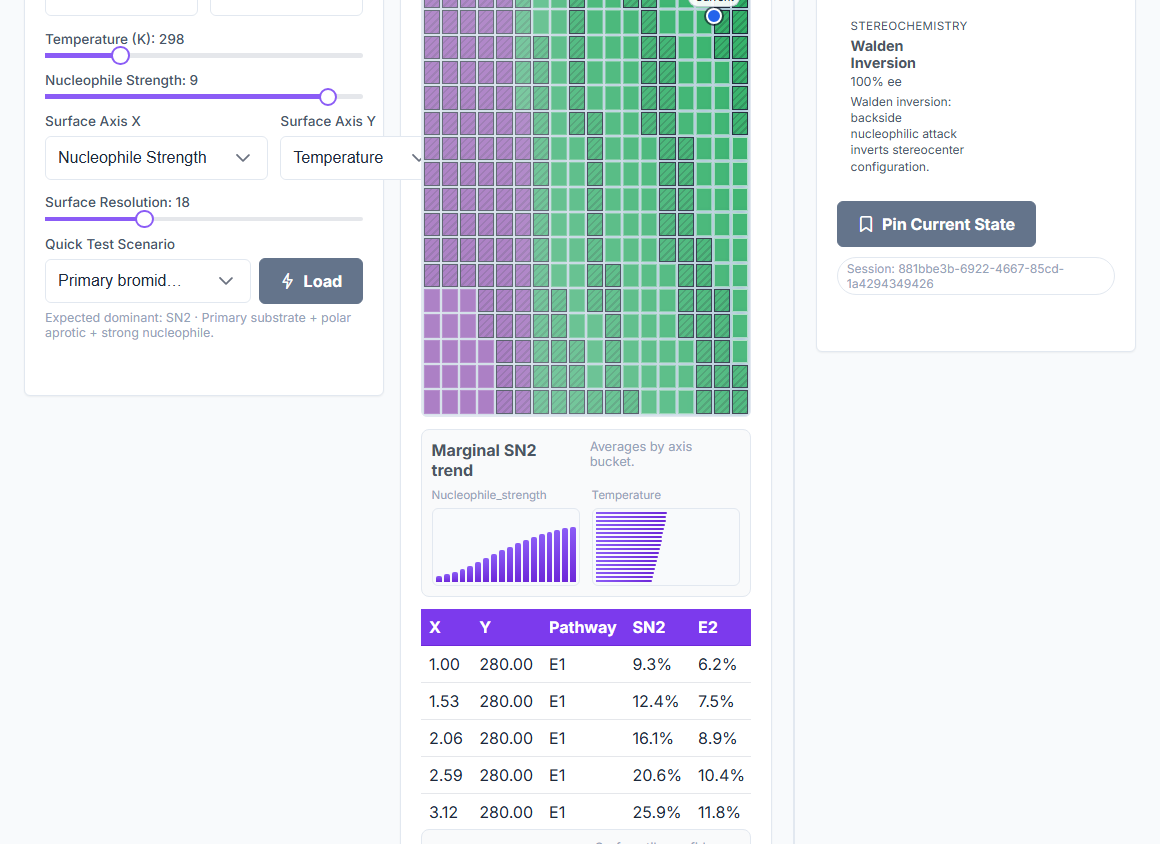
Task: Select the table cell with X value 2.59
Action: (x=446, y=775)
